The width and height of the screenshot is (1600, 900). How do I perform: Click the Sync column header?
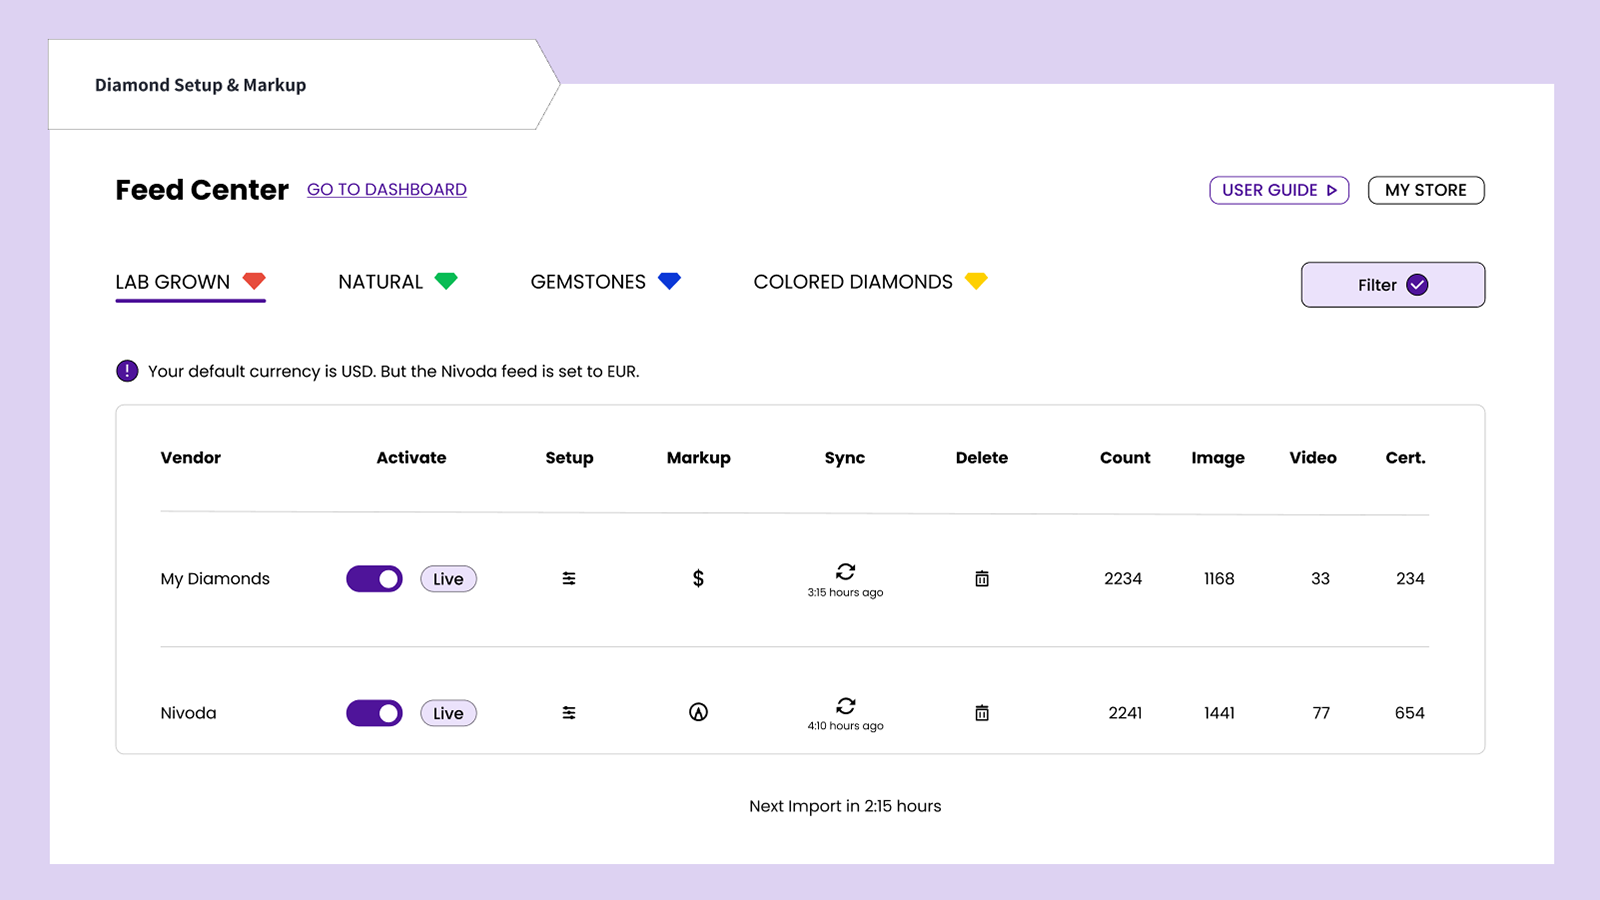tap(845, 457)
